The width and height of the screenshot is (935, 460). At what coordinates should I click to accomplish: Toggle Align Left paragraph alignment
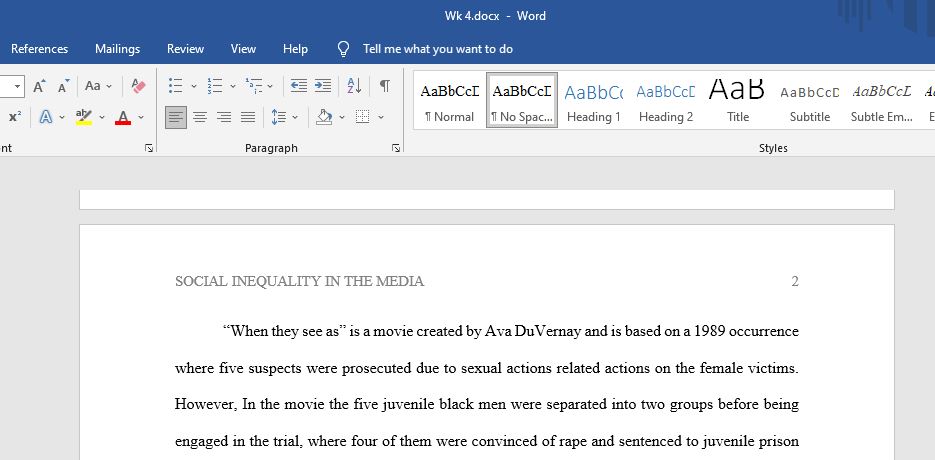tap(175, 117)
